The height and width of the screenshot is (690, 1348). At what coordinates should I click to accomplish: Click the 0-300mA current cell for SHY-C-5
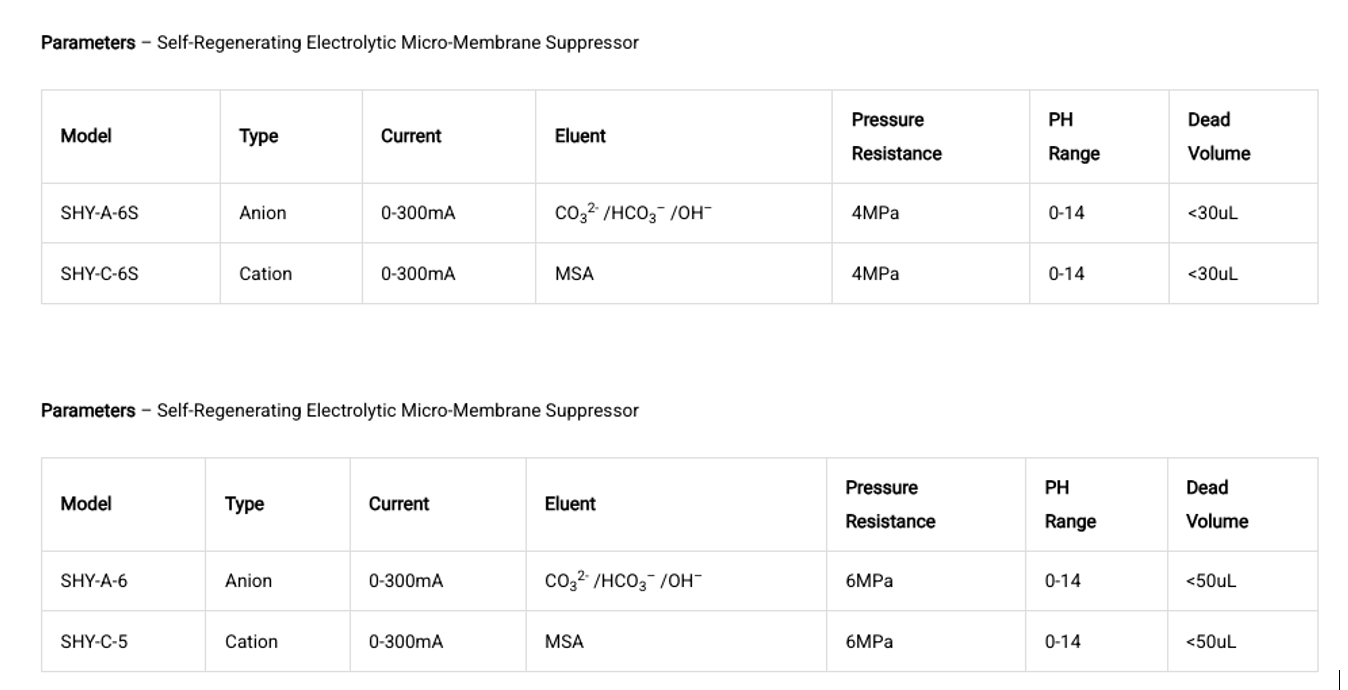406,642
